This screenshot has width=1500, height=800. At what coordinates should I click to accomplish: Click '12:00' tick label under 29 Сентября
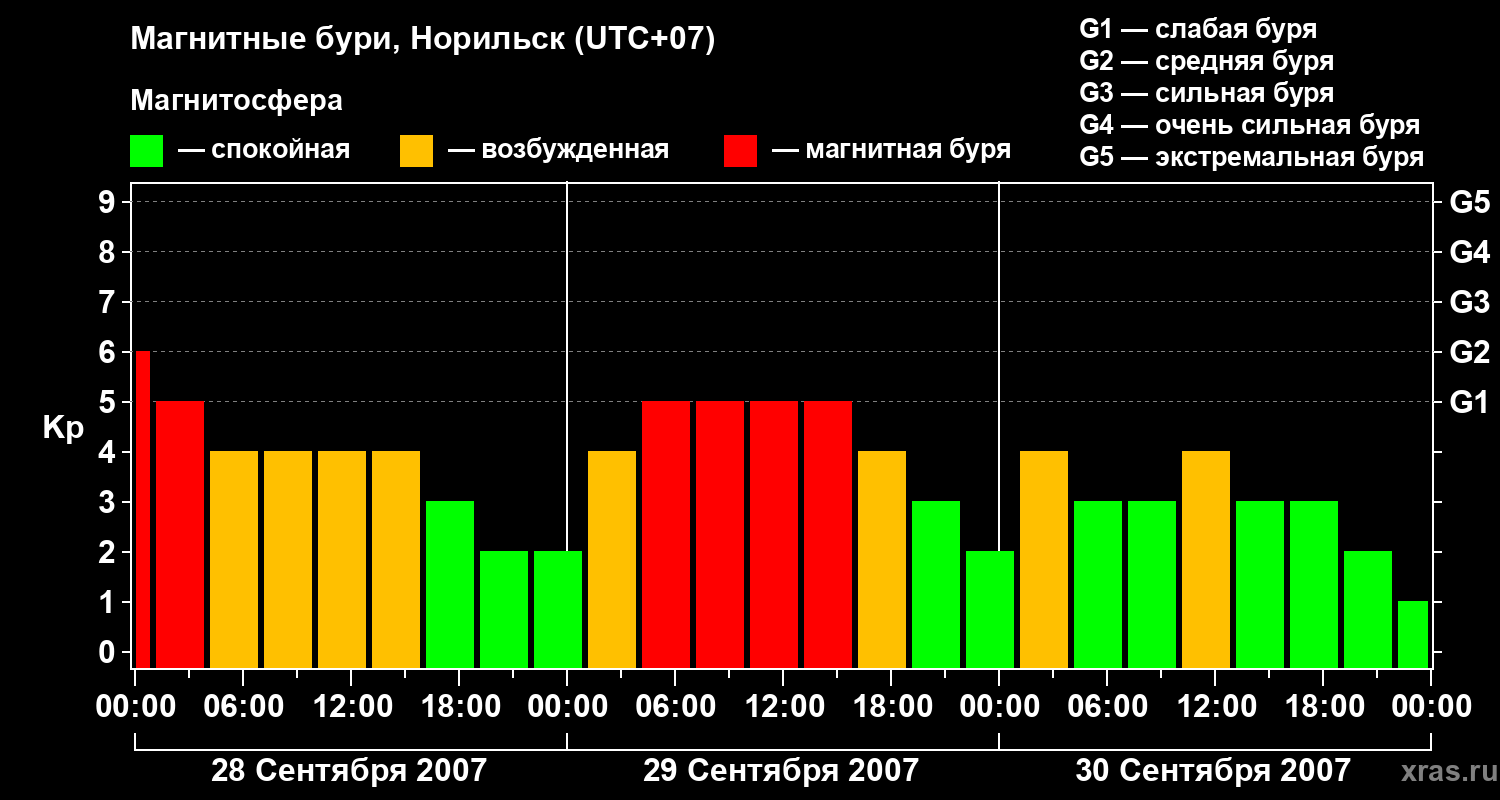tap(783, 707)
